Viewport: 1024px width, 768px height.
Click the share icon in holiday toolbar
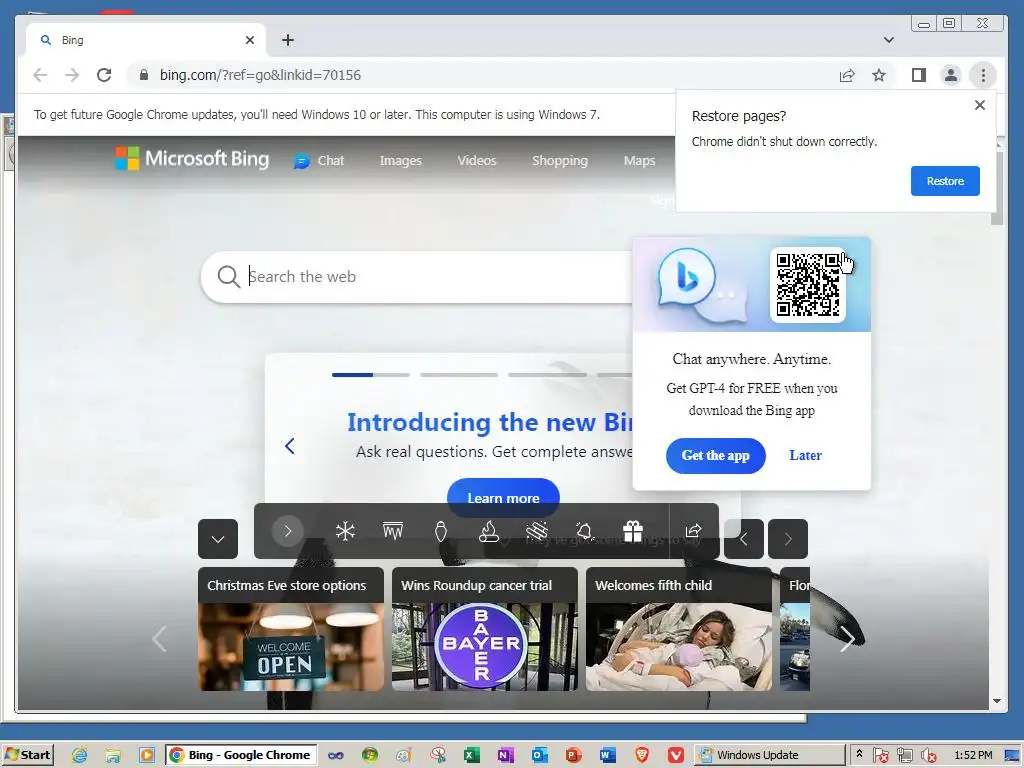pyautogui.click(x=694, y=531)
